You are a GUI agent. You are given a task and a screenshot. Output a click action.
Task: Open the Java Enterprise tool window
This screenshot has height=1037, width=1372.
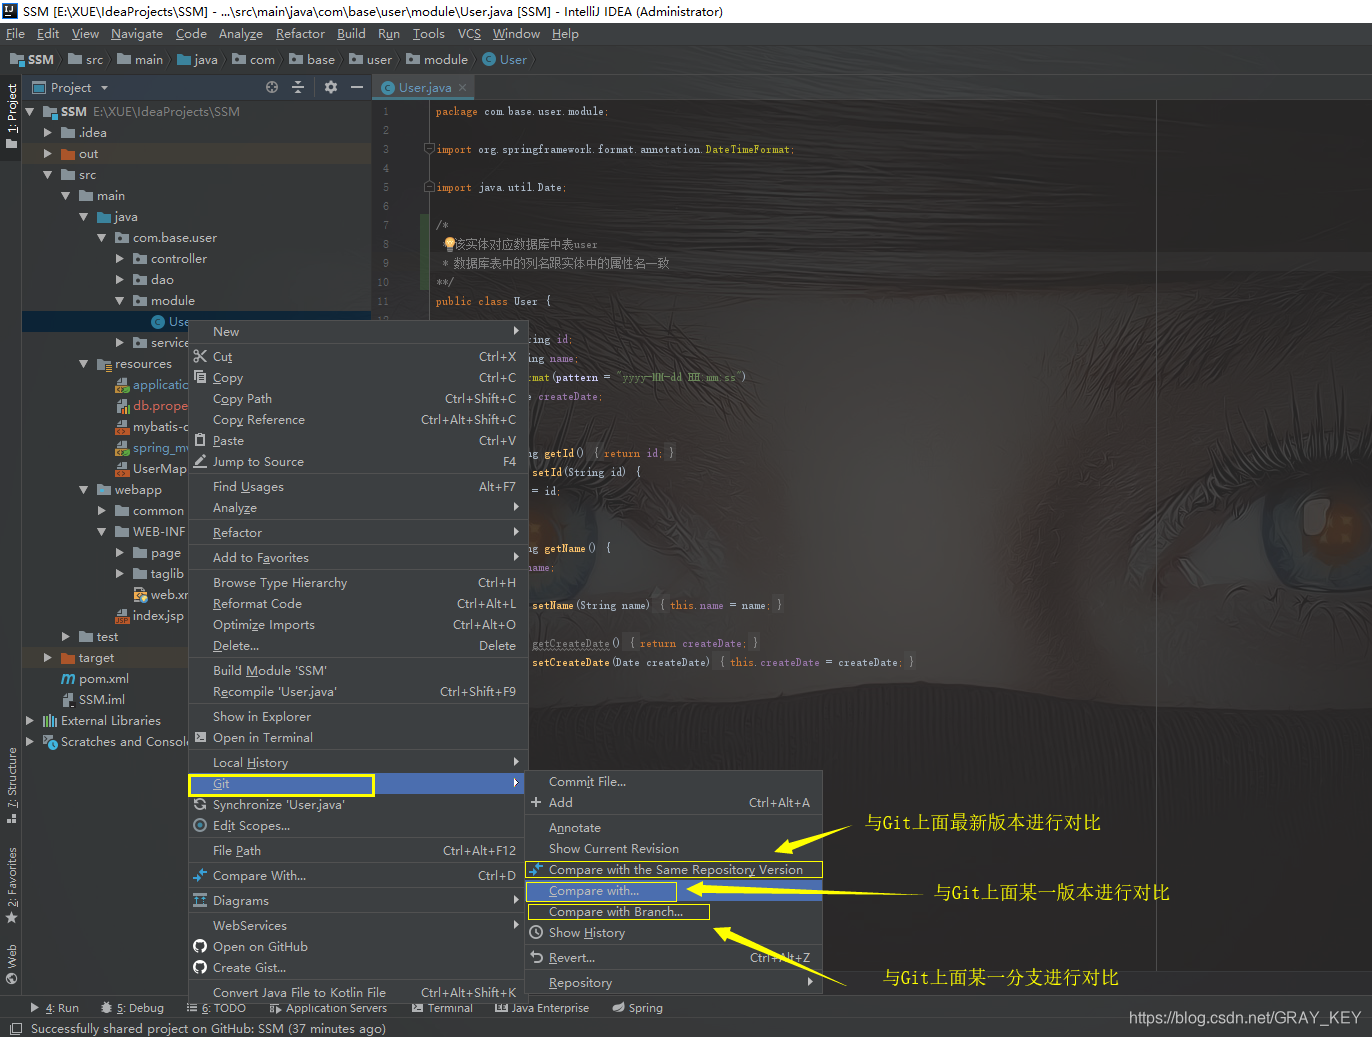542,1008
